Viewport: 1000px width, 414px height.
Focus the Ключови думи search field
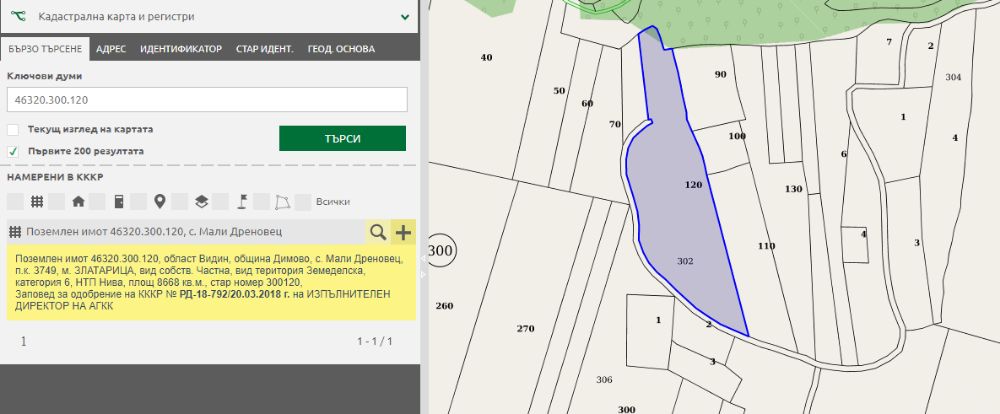point(207,100)
